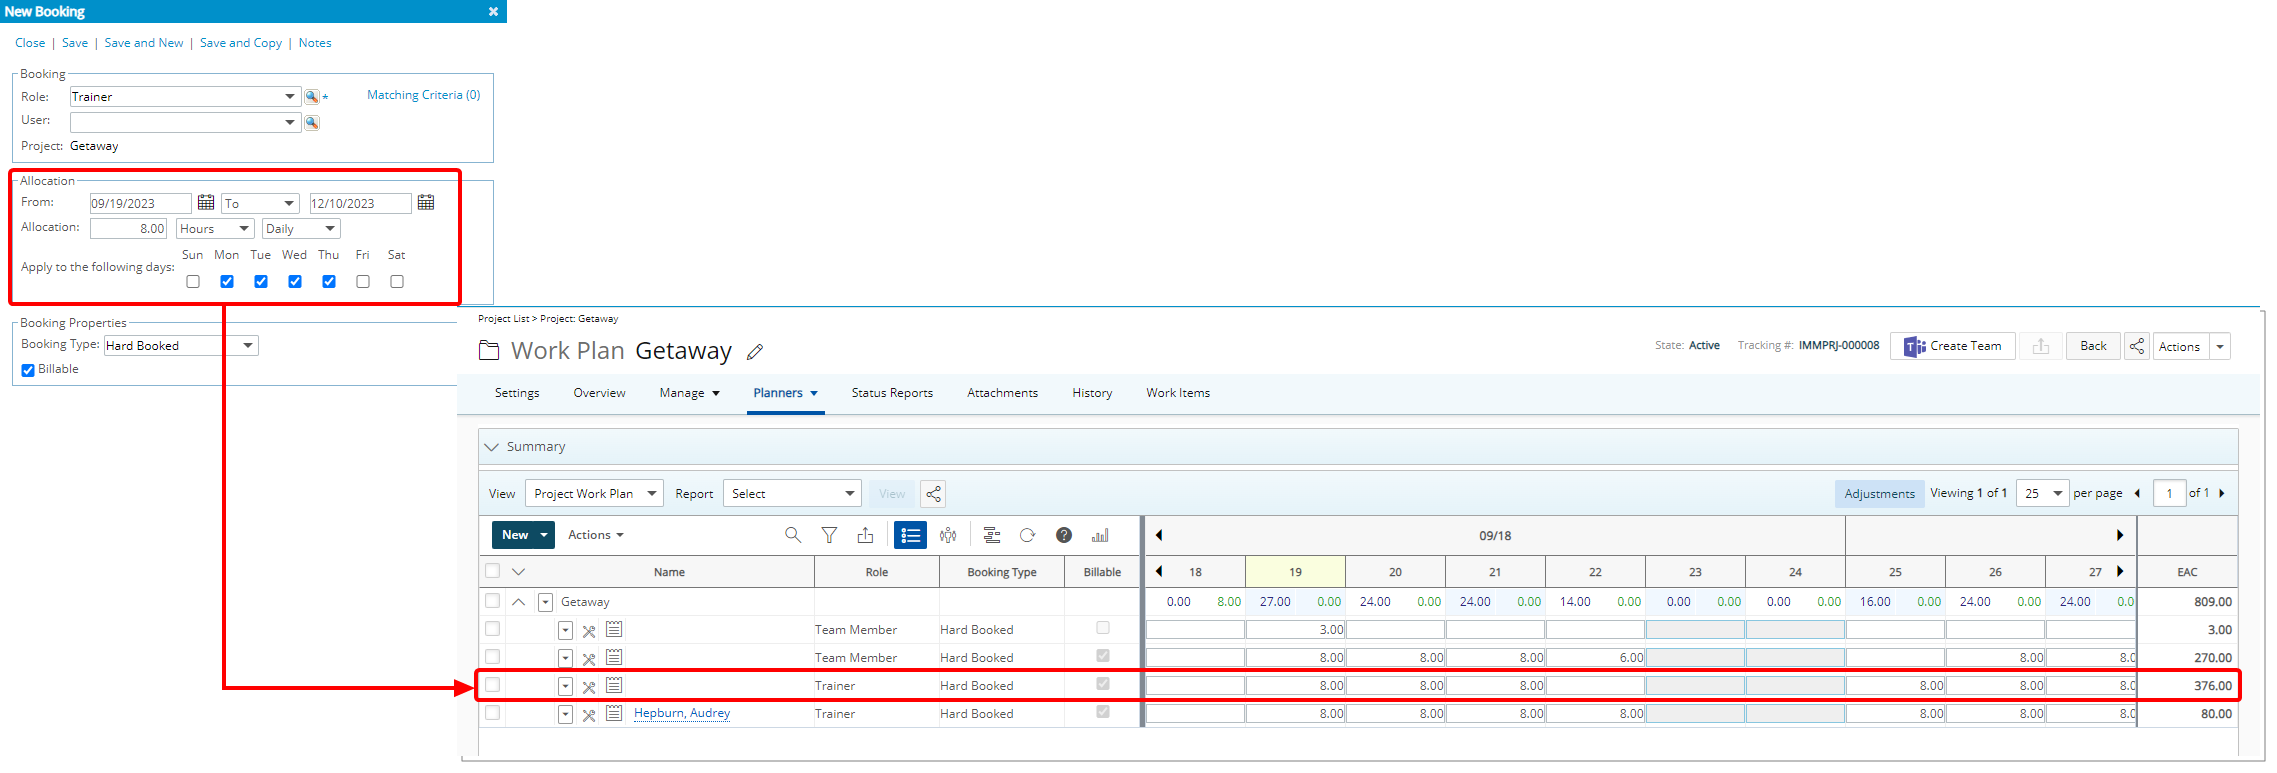This screenshot has height=773, width=2277.
Task: Click tools icon in 3.00 EAC row
Action: coord(589,631)
